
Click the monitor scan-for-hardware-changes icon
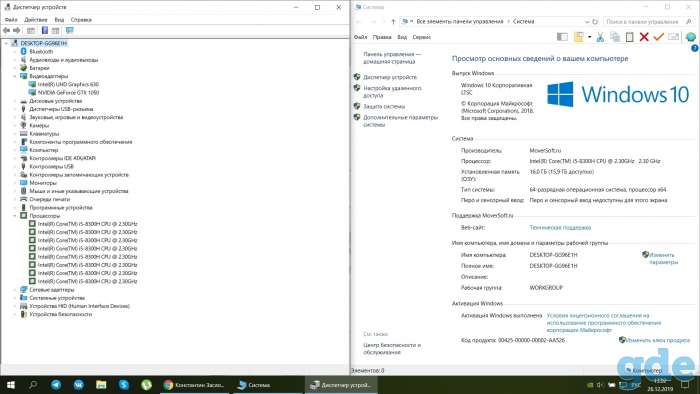tap(70, 30)
